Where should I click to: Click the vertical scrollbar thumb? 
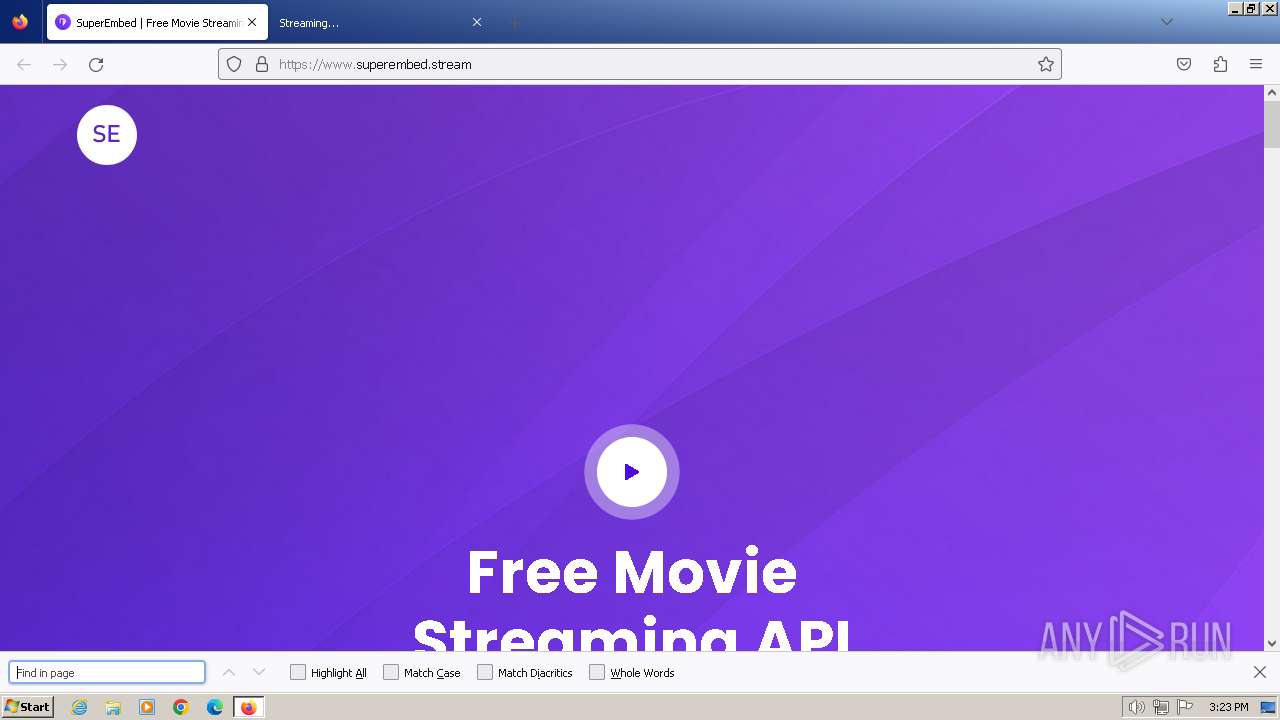point(1272,124)
